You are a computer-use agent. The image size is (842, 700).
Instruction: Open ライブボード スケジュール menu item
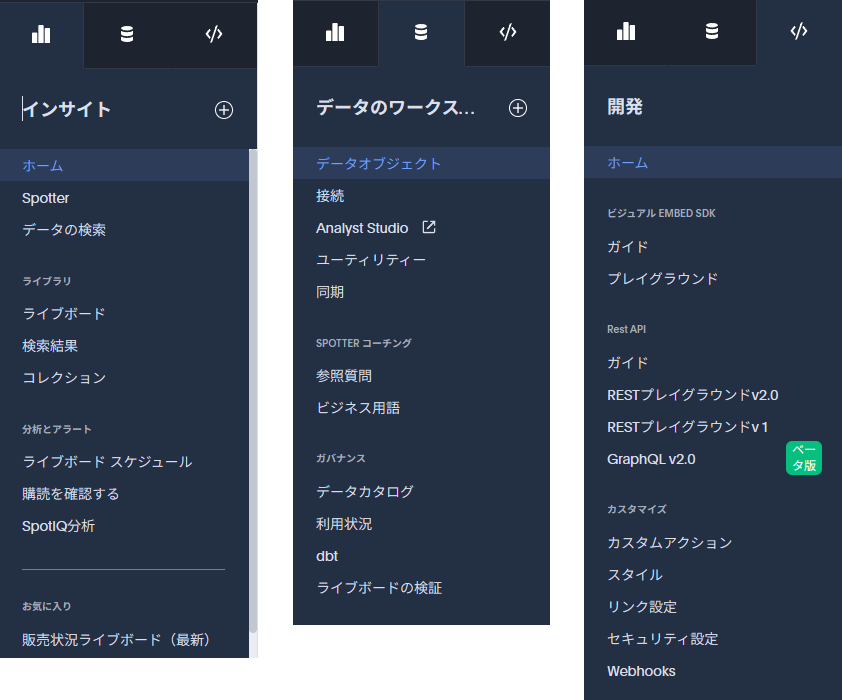click(107, 462)
